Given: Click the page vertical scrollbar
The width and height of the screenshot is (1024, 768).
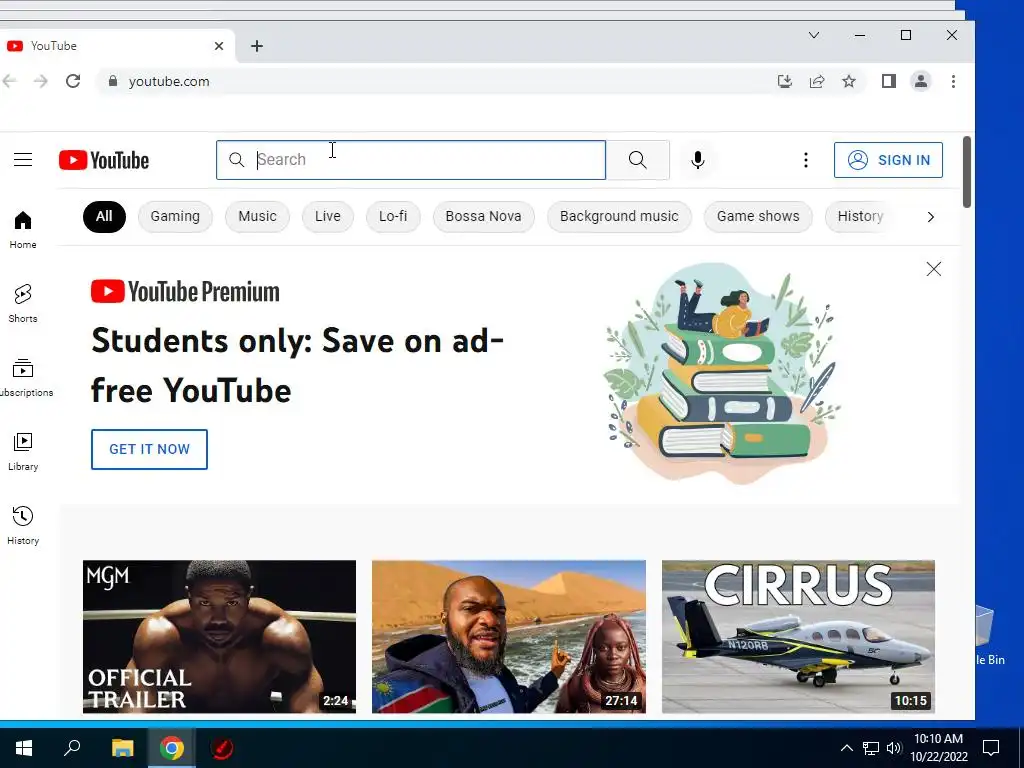Looking at the screenshot, I should (x=967, y=172).
